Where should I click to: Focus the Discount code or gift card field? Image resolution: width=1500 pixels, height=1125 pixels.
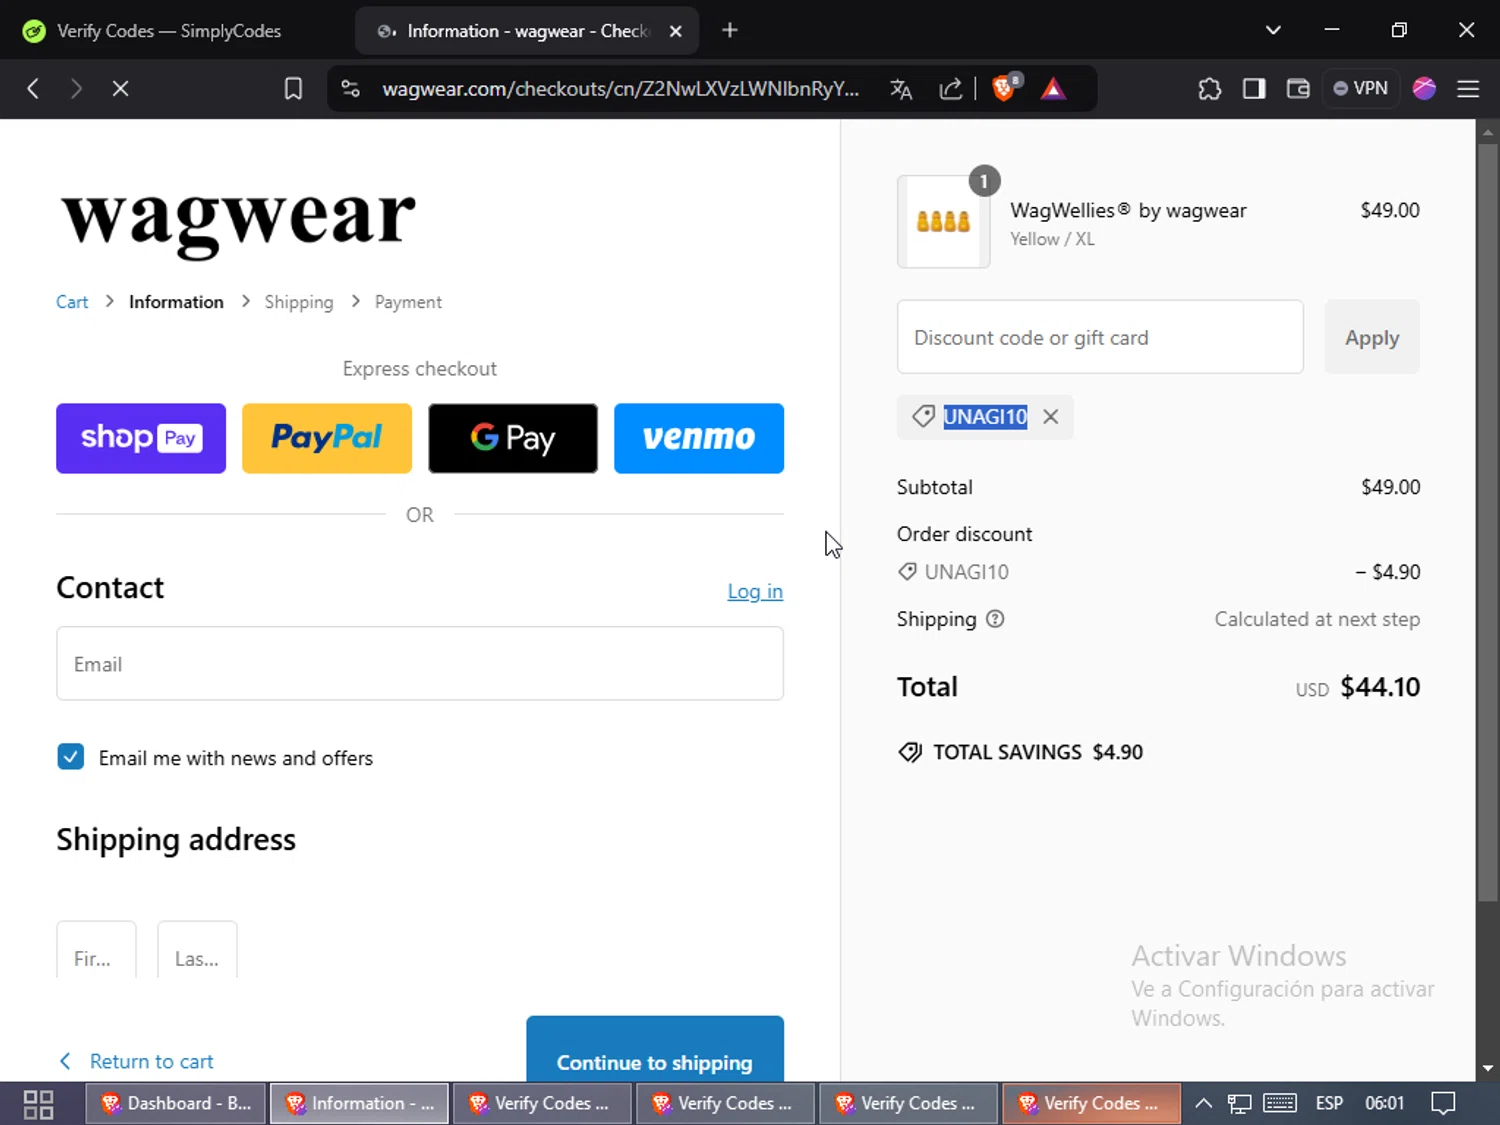coord(1100,337)
